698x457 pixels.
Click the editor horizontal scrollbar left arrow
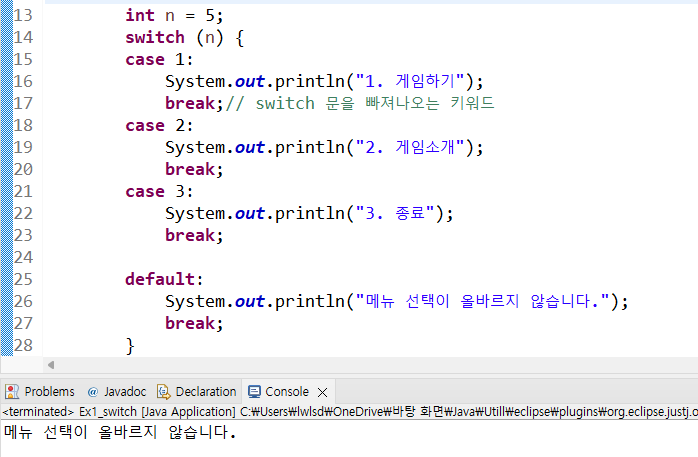[51, 365]
